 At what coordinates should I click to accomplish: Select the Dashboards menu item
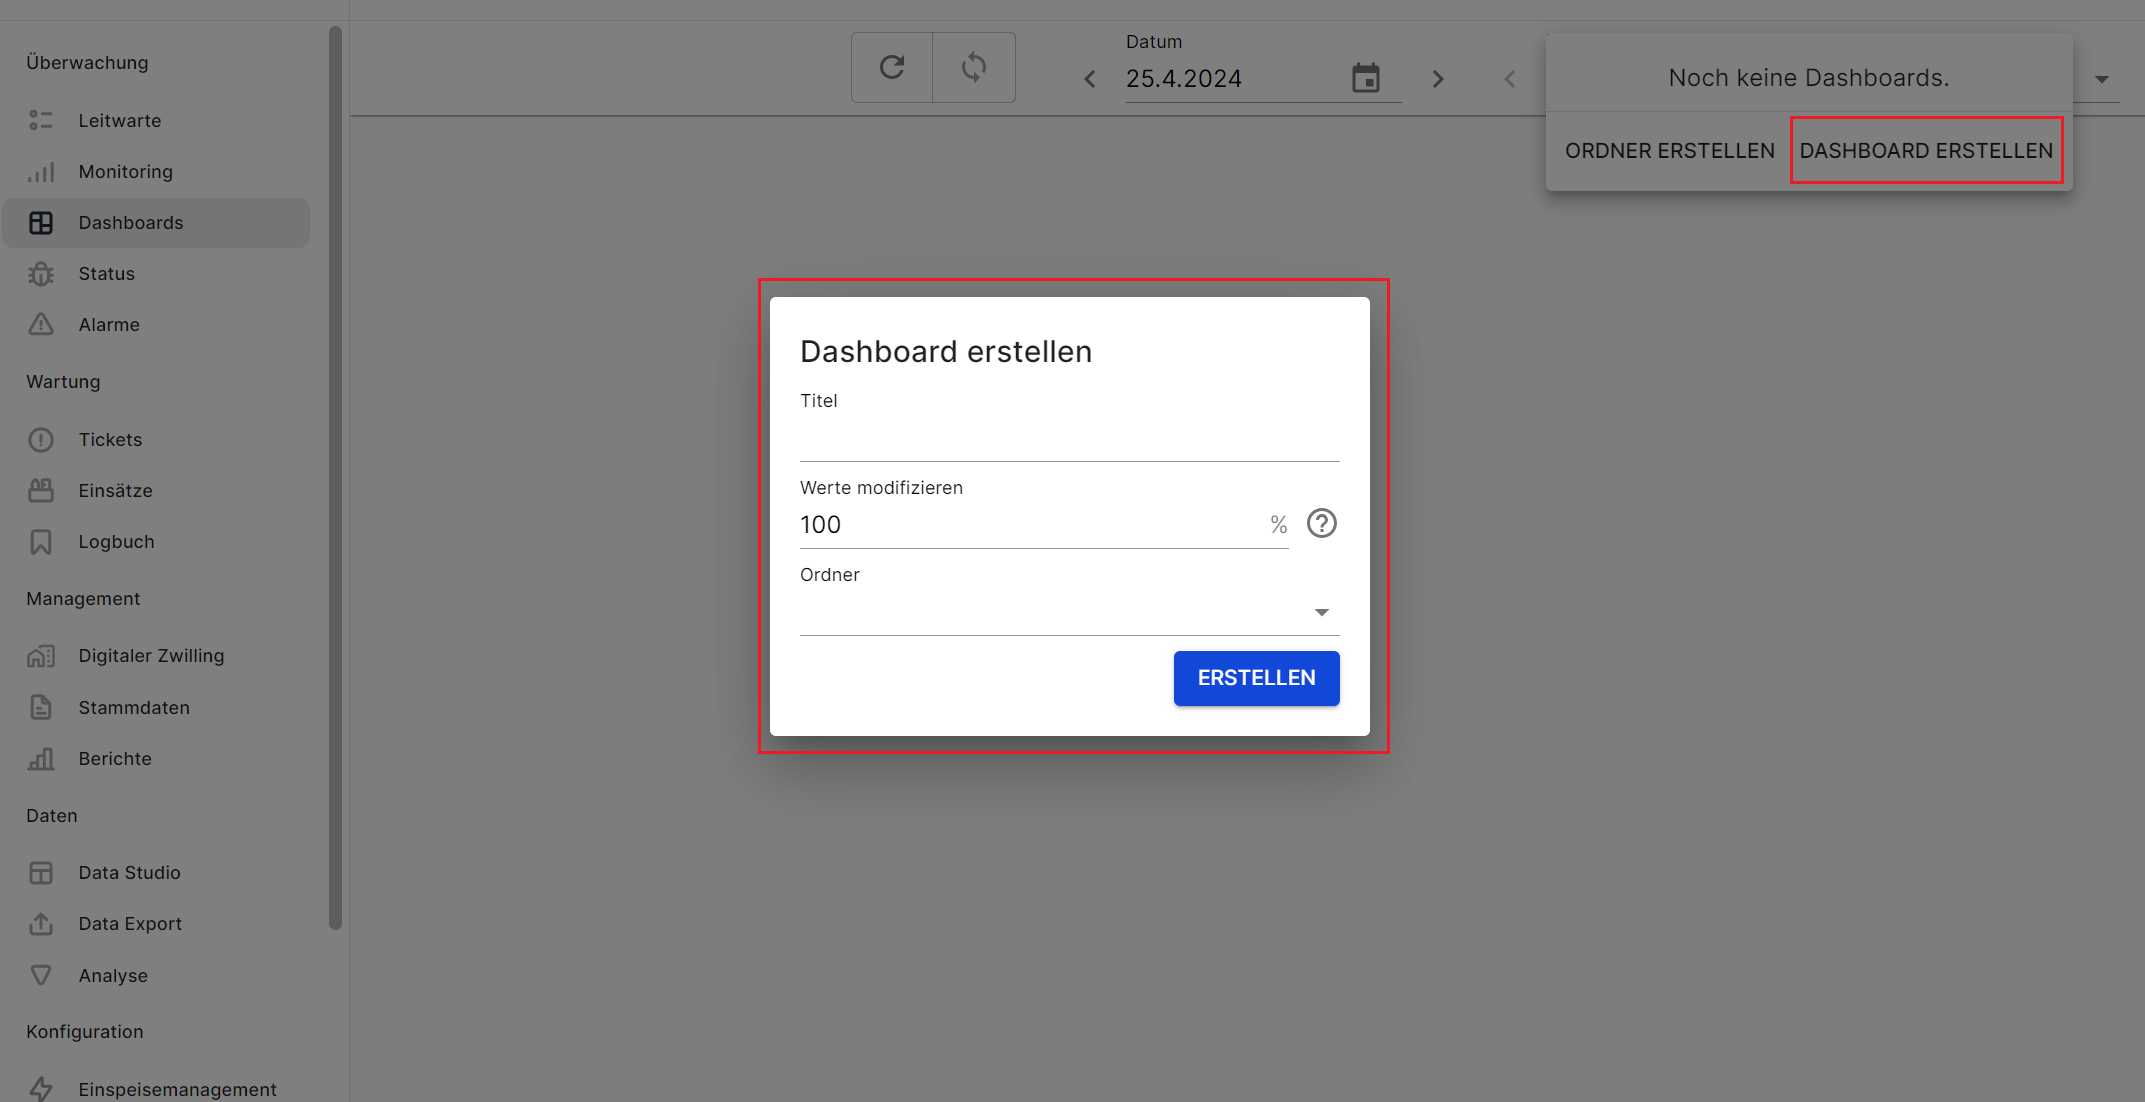[130, 223]
